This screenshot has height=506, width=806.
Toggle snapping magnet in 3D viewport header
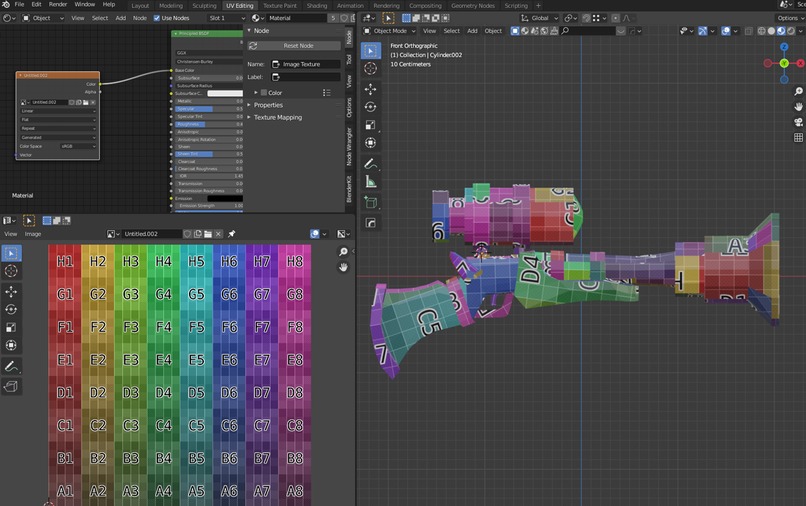(x=586, y=18)
